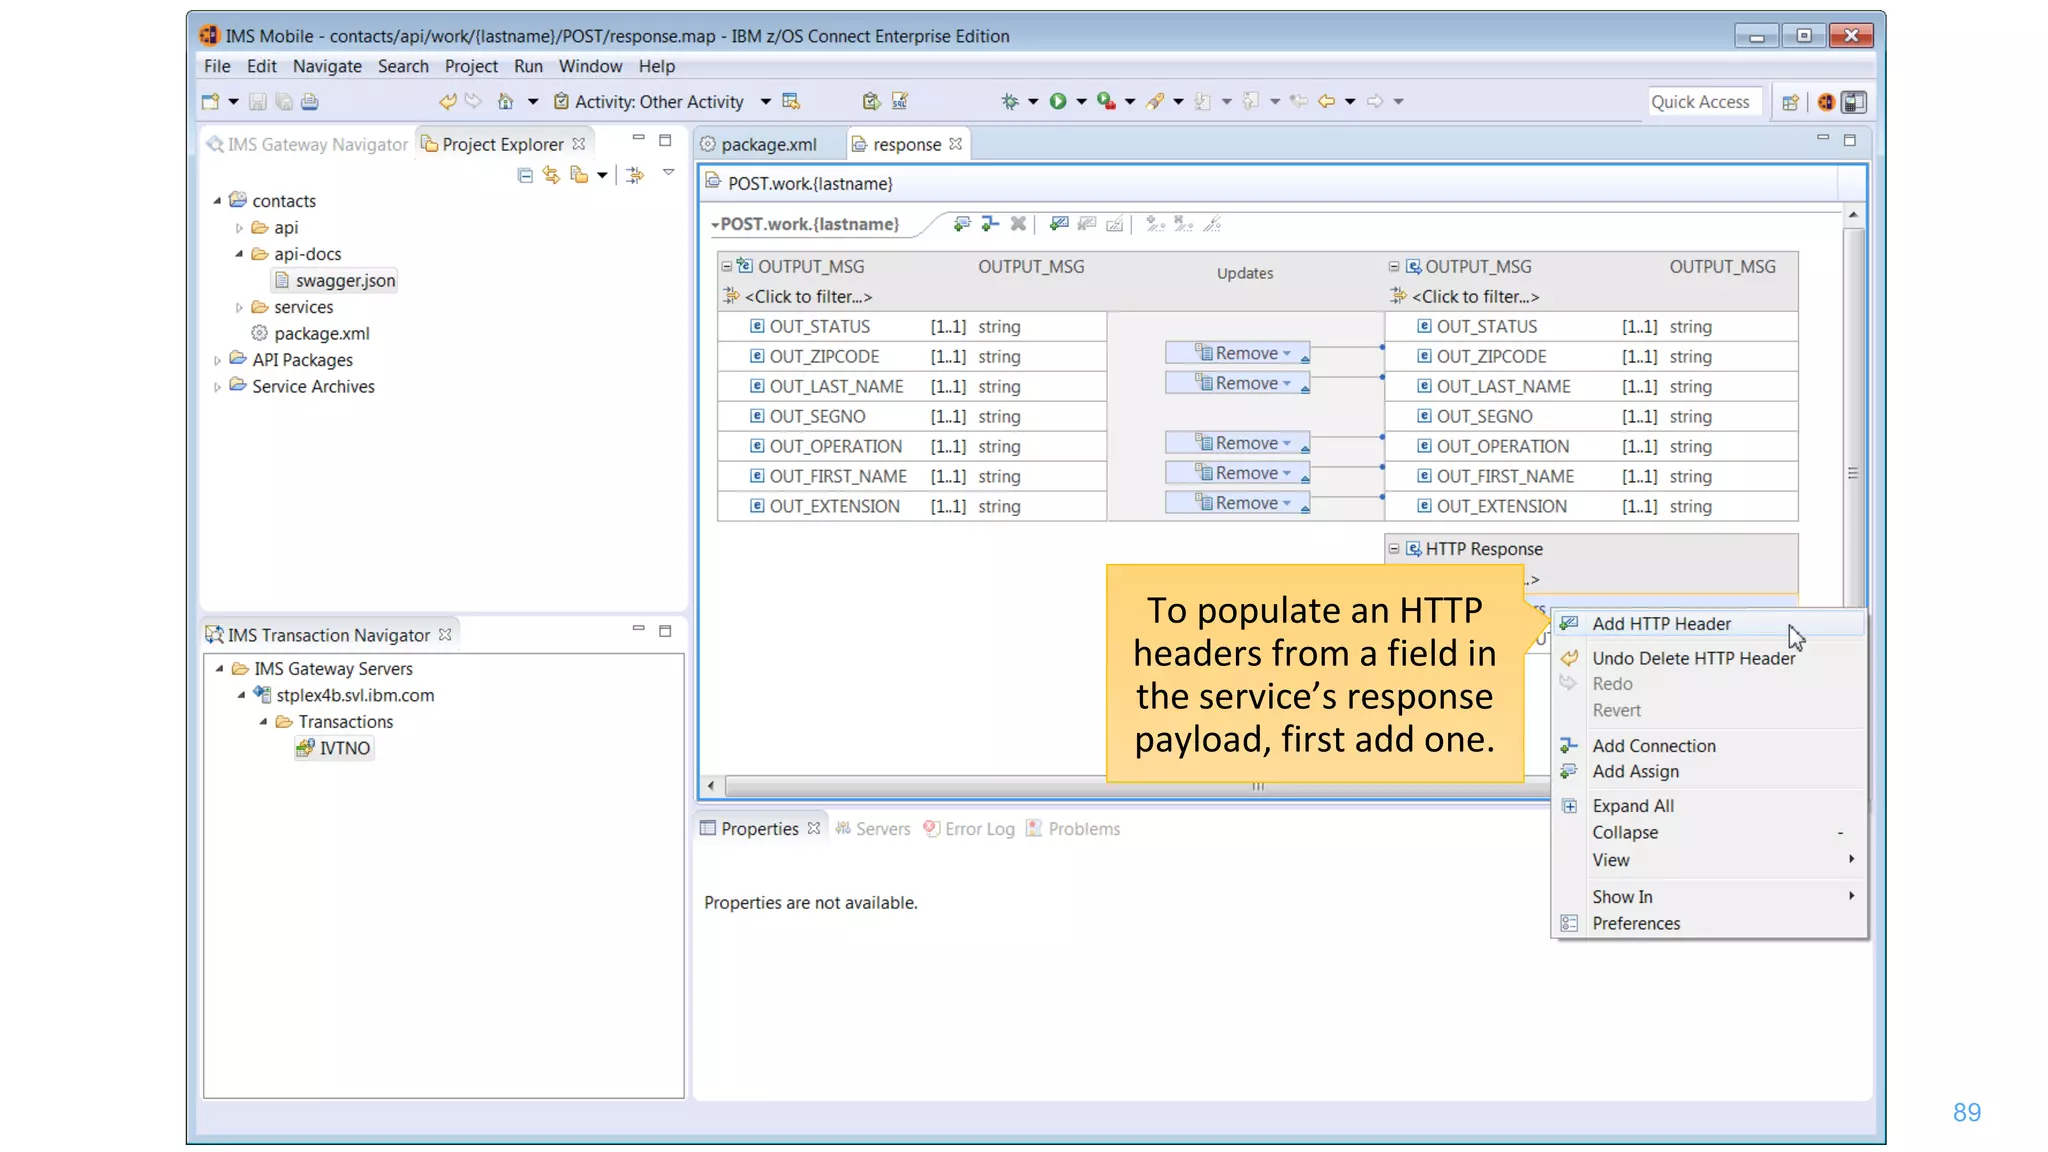Switch to the Error Log tab

click(x=969, y=829)
